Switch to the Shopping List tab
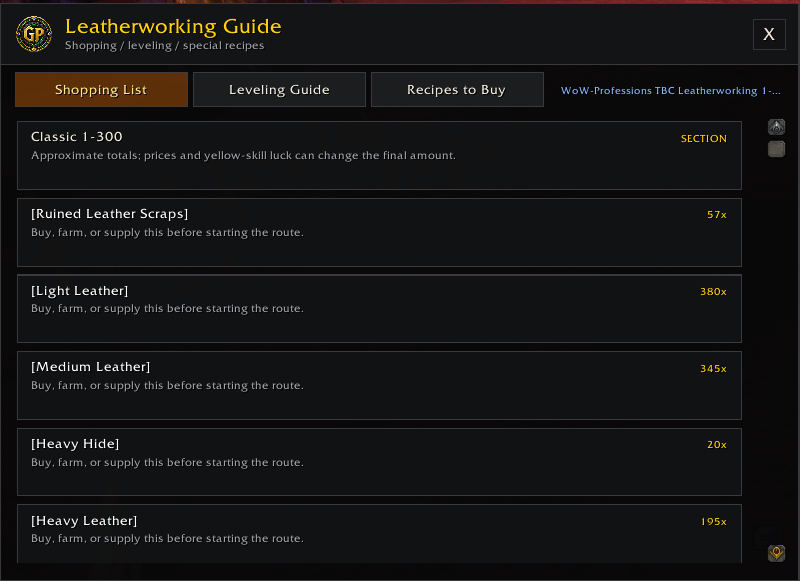This screenshot has width=800, height=581. (102, 90)
